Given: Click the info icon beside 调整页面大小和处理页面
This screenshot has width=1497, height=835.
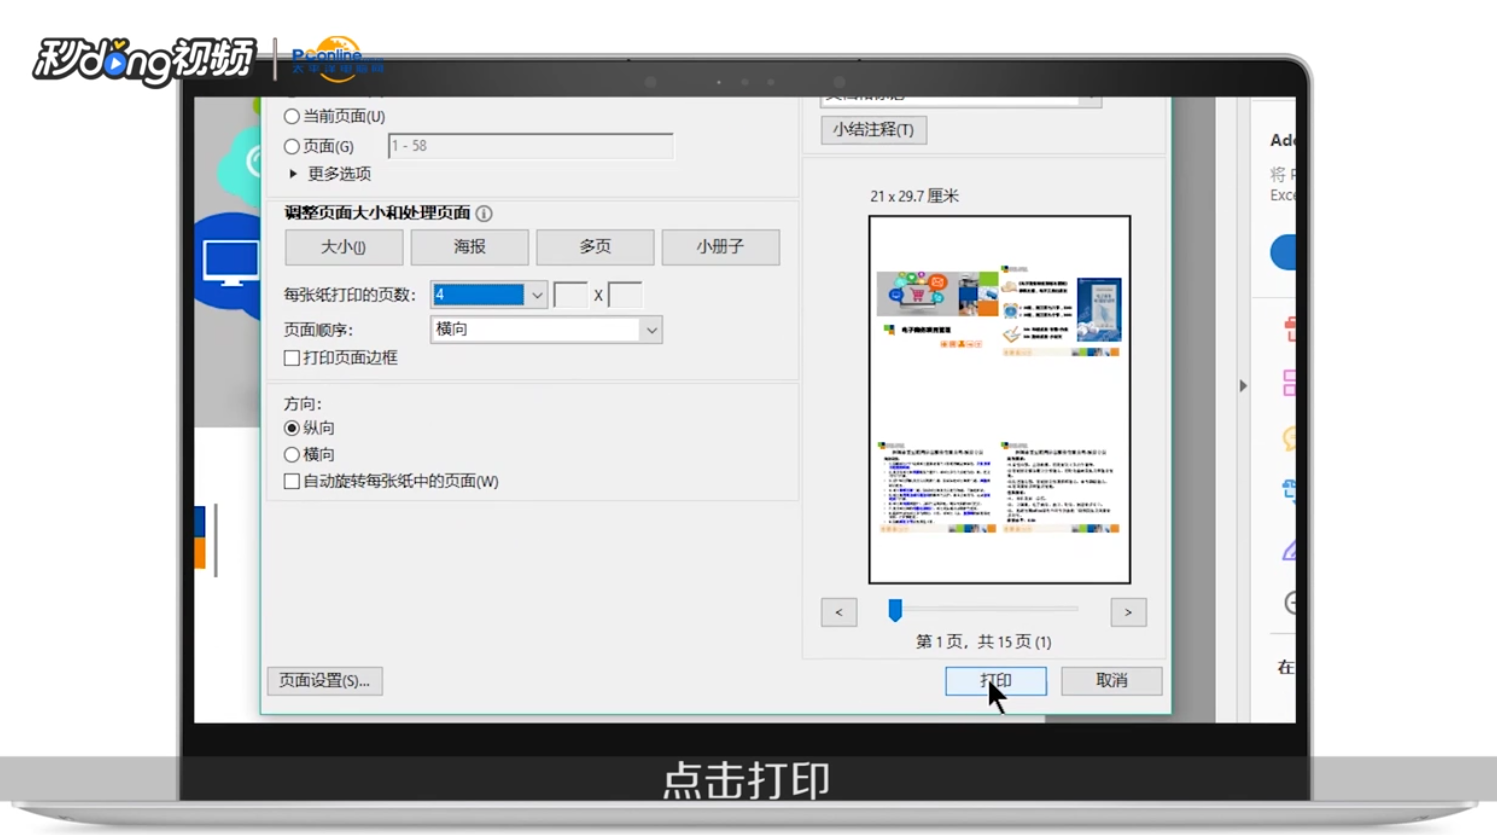Looking at the screenshot, I should click(x=484, y=213).
